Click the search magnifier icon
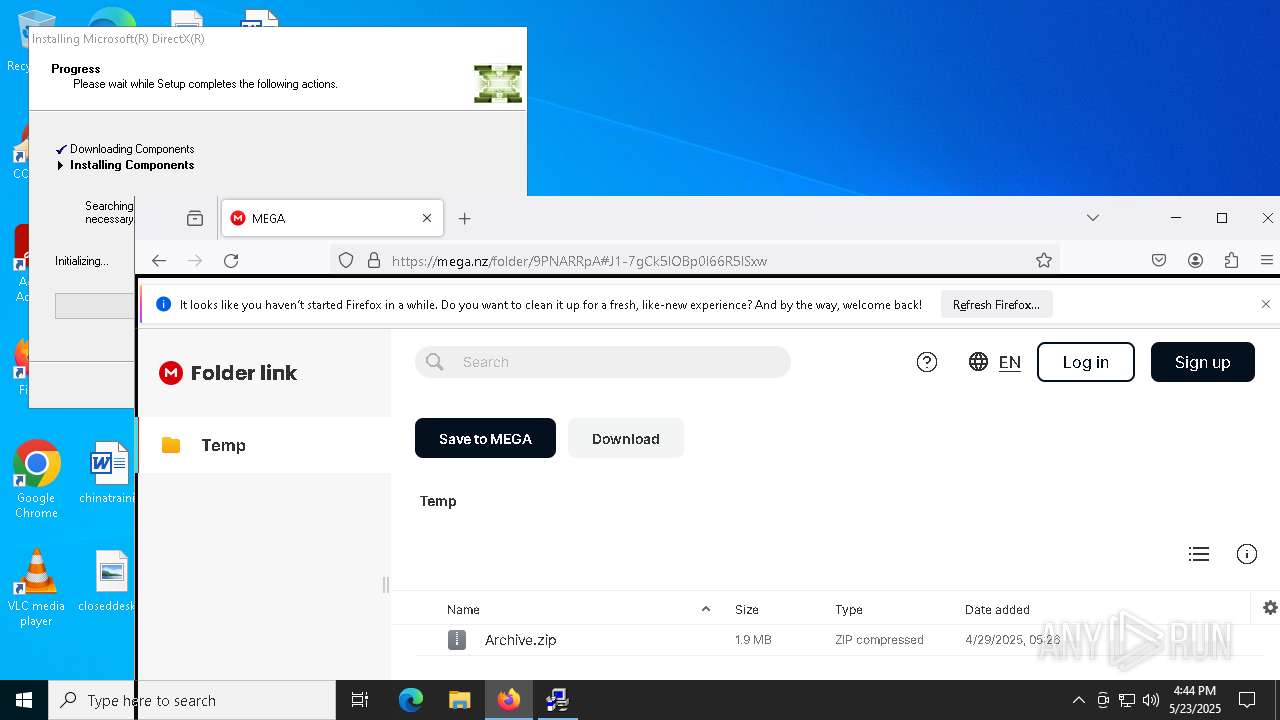Viewport: 1280px width, 720px height. click(435, 362)
